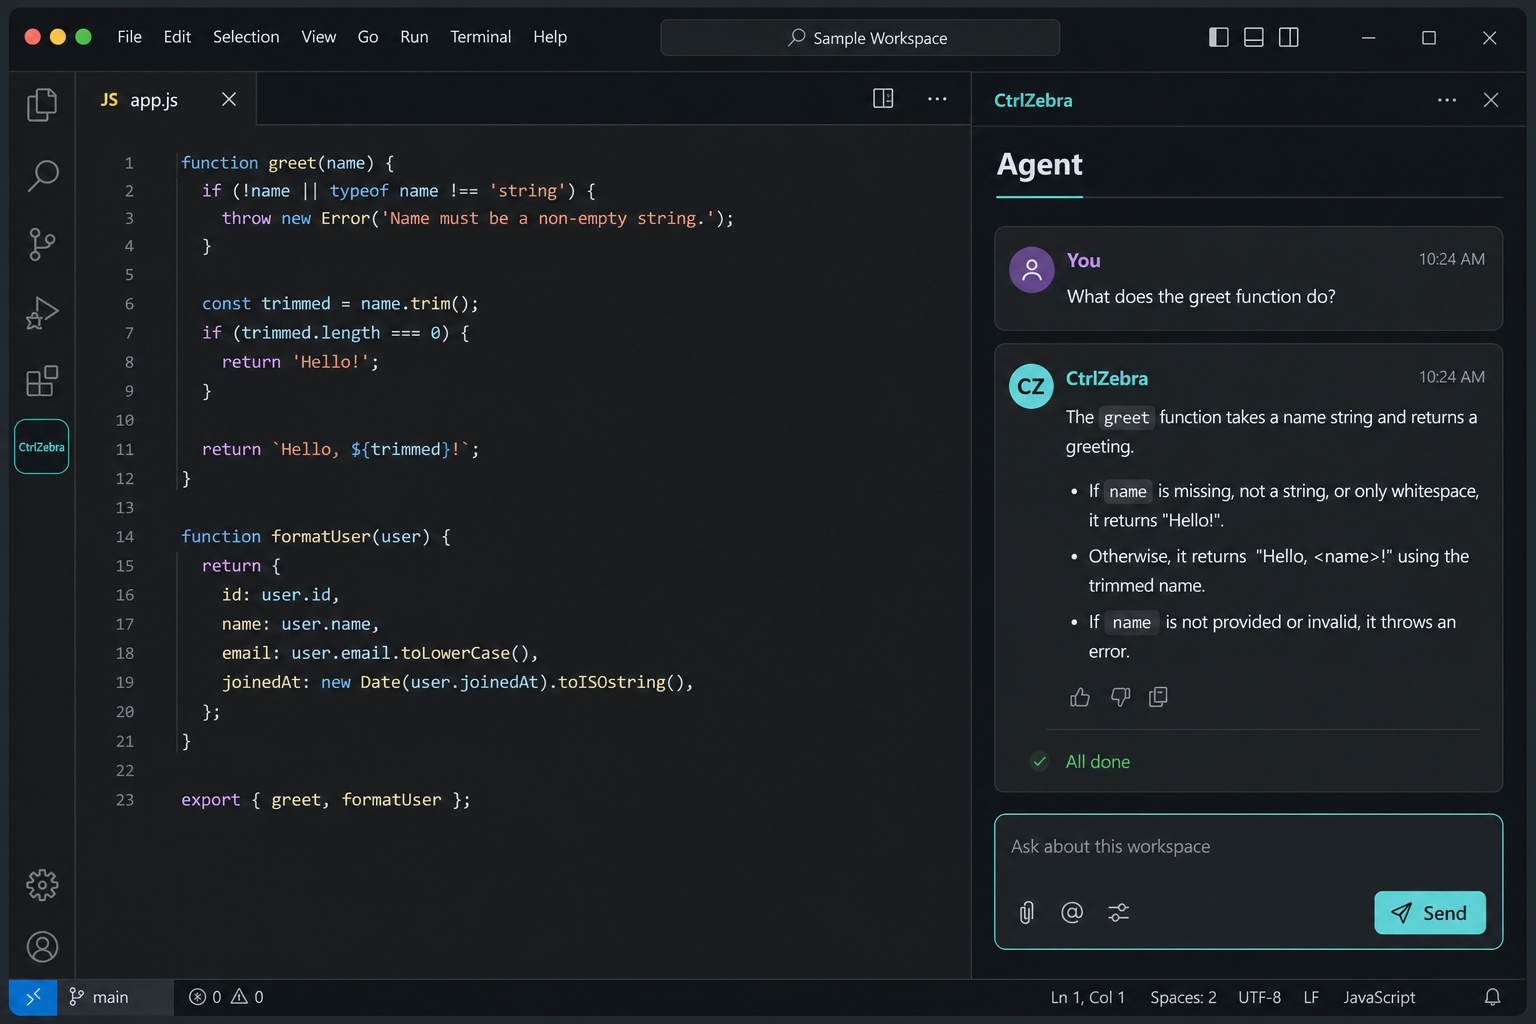
Task: Open the Explorer files icon
Action: coord(42,105)
